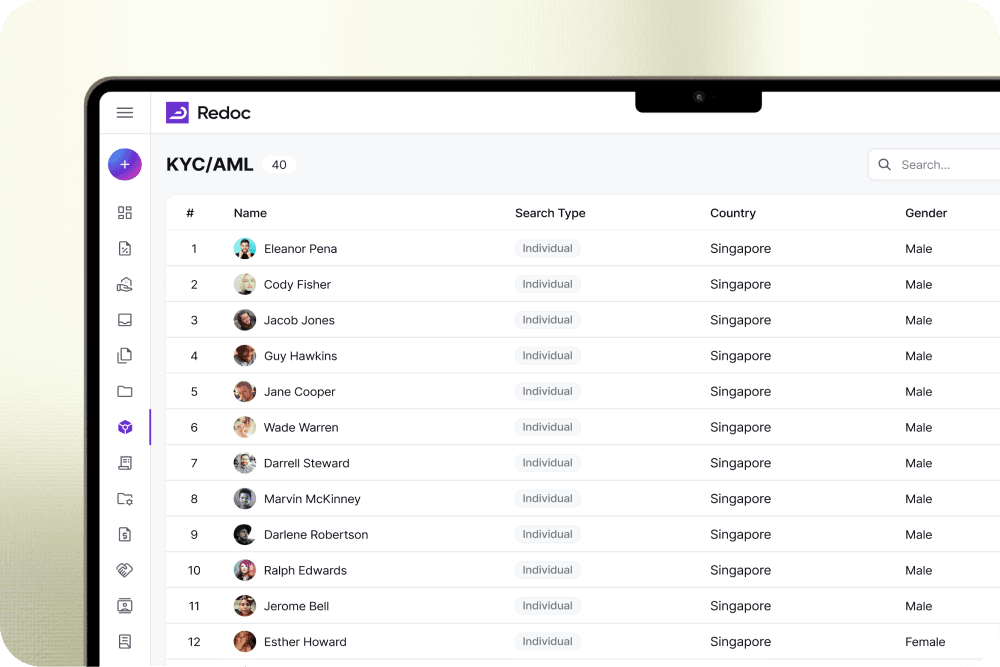The height and width of the screenshot is (667, 1000).
Task: Open the folder-settings icon in sidebar
Action: pyautogui.click(x=124, y=498)
